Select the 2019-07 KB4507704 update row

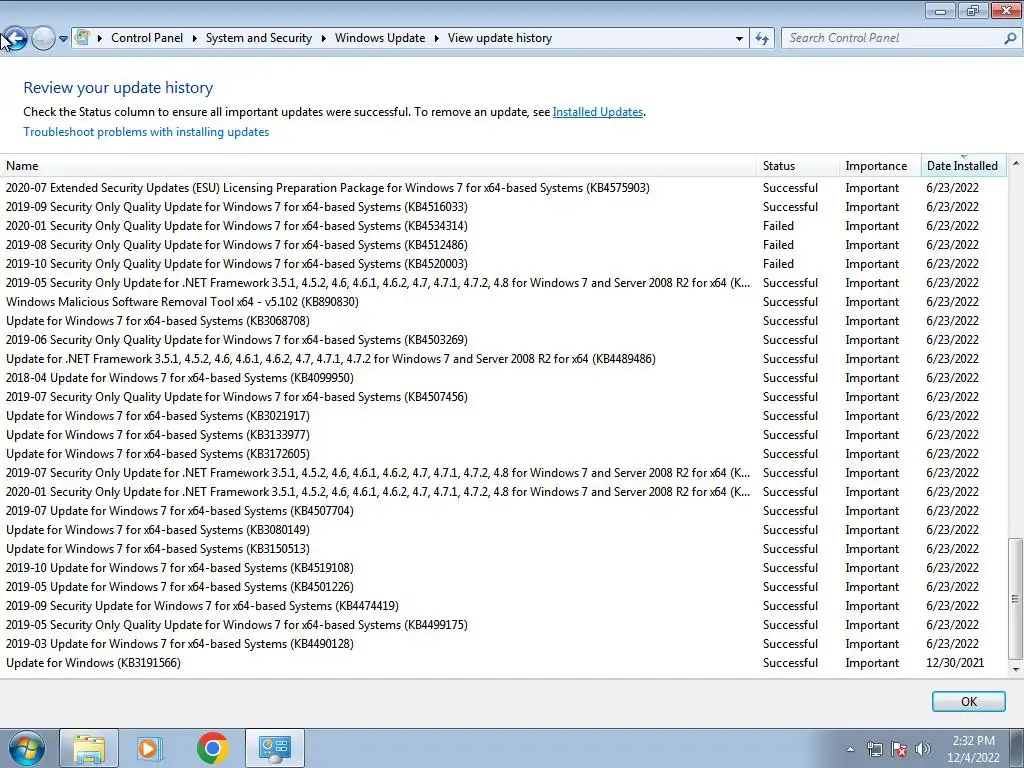tap(503, 511)
